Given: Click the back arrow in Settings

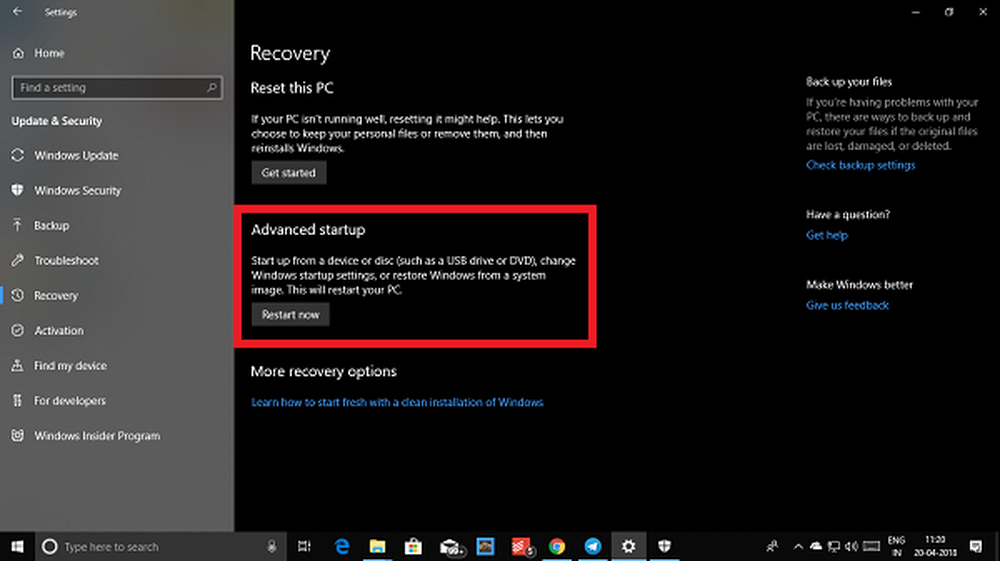Looking at the screenshot, I should pos(16,13).
